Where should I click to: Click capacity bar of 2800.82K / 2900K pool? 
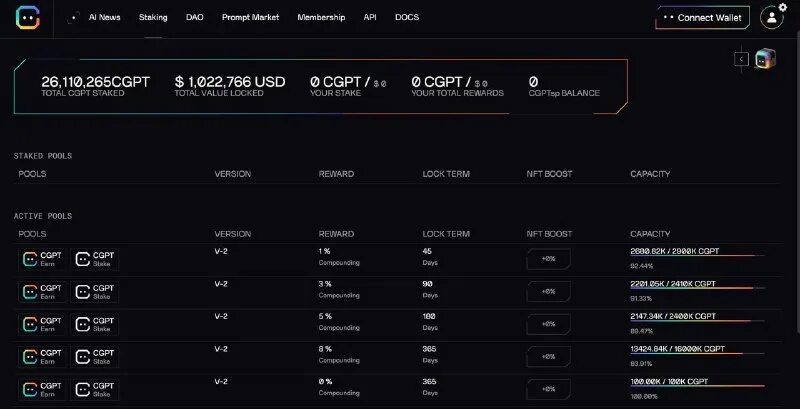tap(697, 255)
